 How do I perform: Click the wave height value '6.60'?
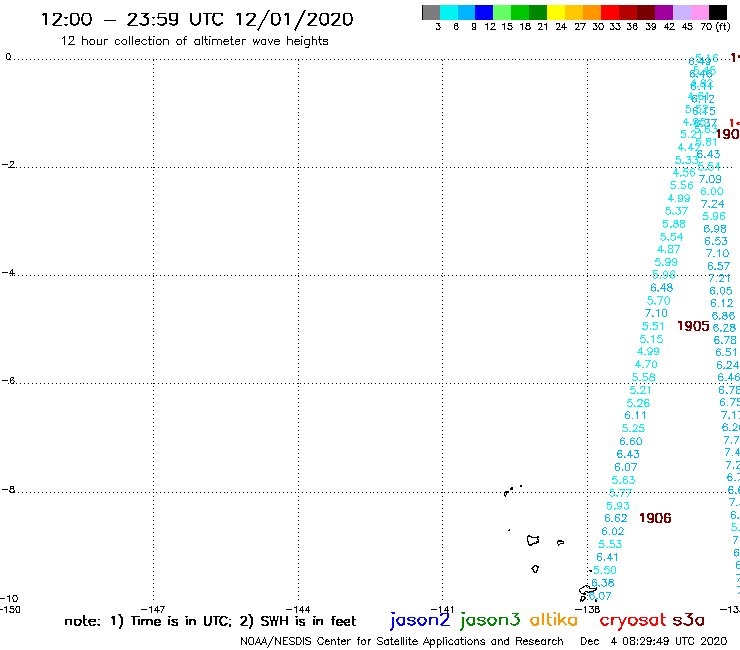[631, 441]
